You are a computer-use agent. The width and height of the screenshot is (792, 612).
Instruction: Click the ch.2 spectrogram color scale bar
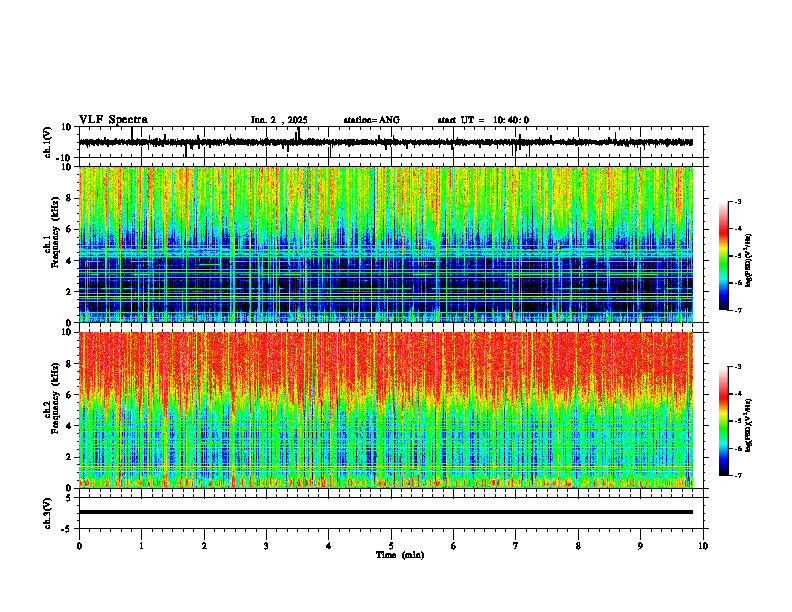[724, 421]
